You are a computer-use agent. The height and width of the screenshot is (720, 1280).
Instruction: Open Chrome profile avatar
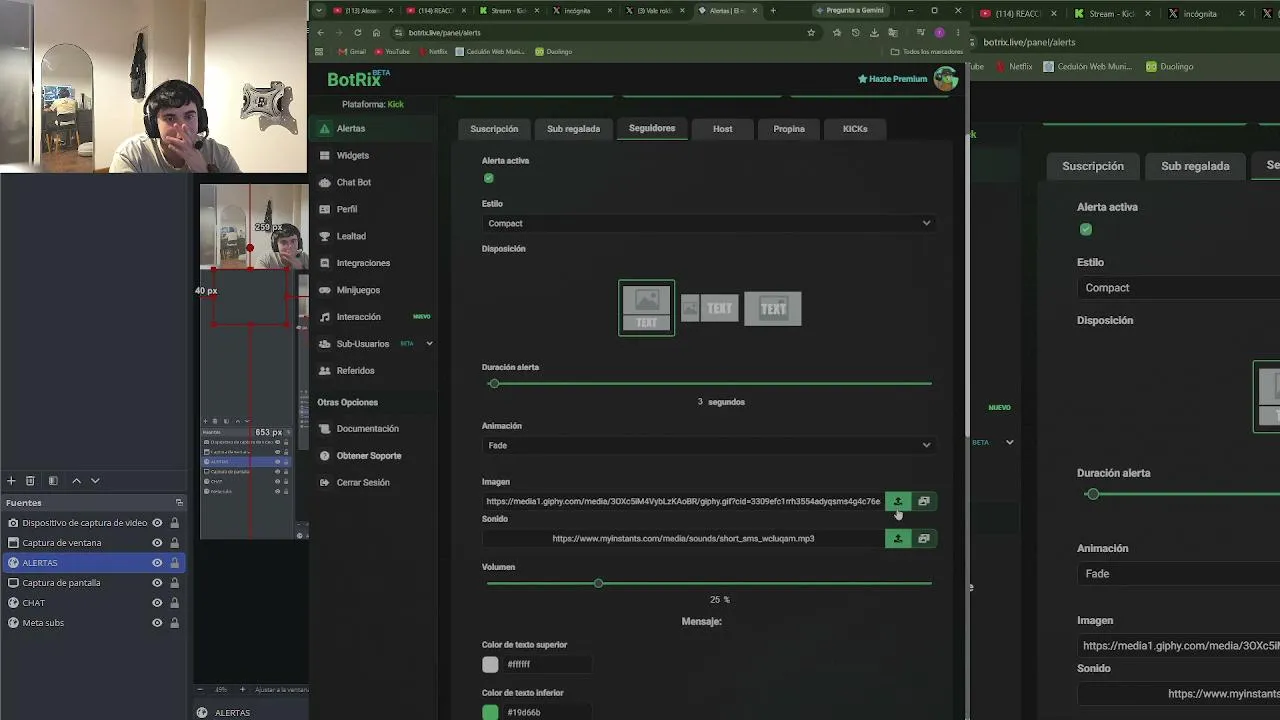point(939,32)
